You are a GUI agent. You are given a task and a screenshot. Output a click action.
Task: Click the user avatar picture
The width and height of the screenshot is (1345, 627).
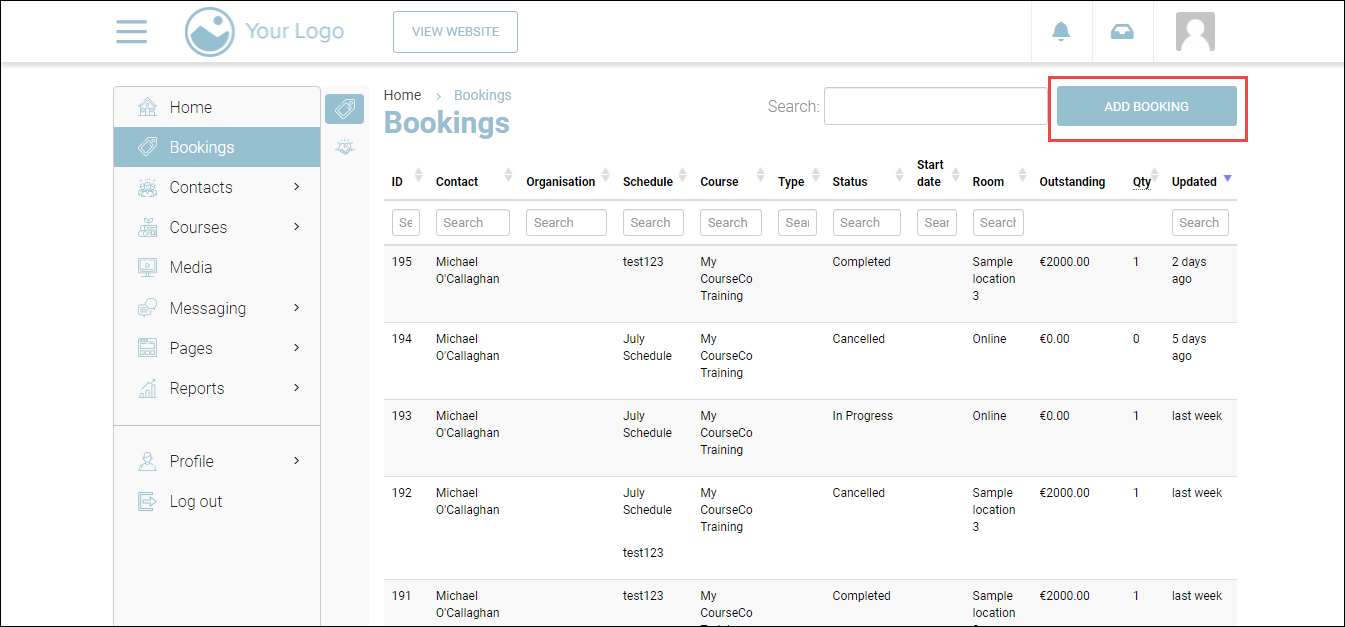pyautogui.click(x=1195, y=32)
